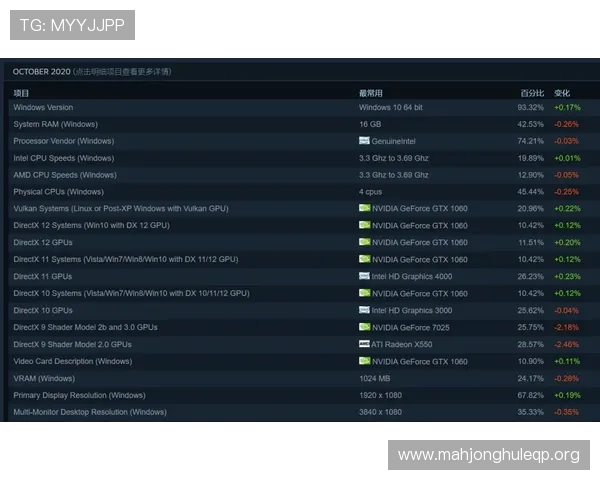Open Primary Display Resolution (Windows) item
The width and height of the screenshot is (600, 480).
(x=79, y=395)
